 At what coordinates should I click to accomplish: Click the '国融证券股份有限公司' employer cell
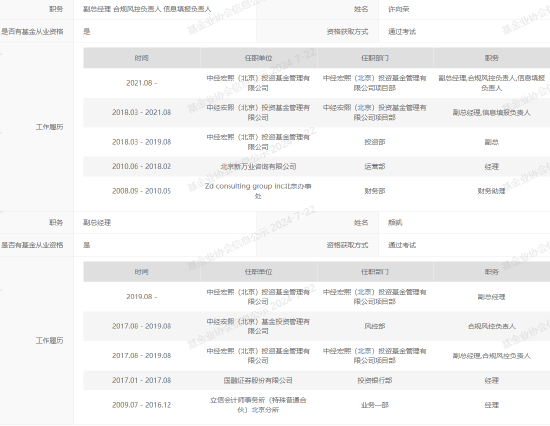(258, 380)
